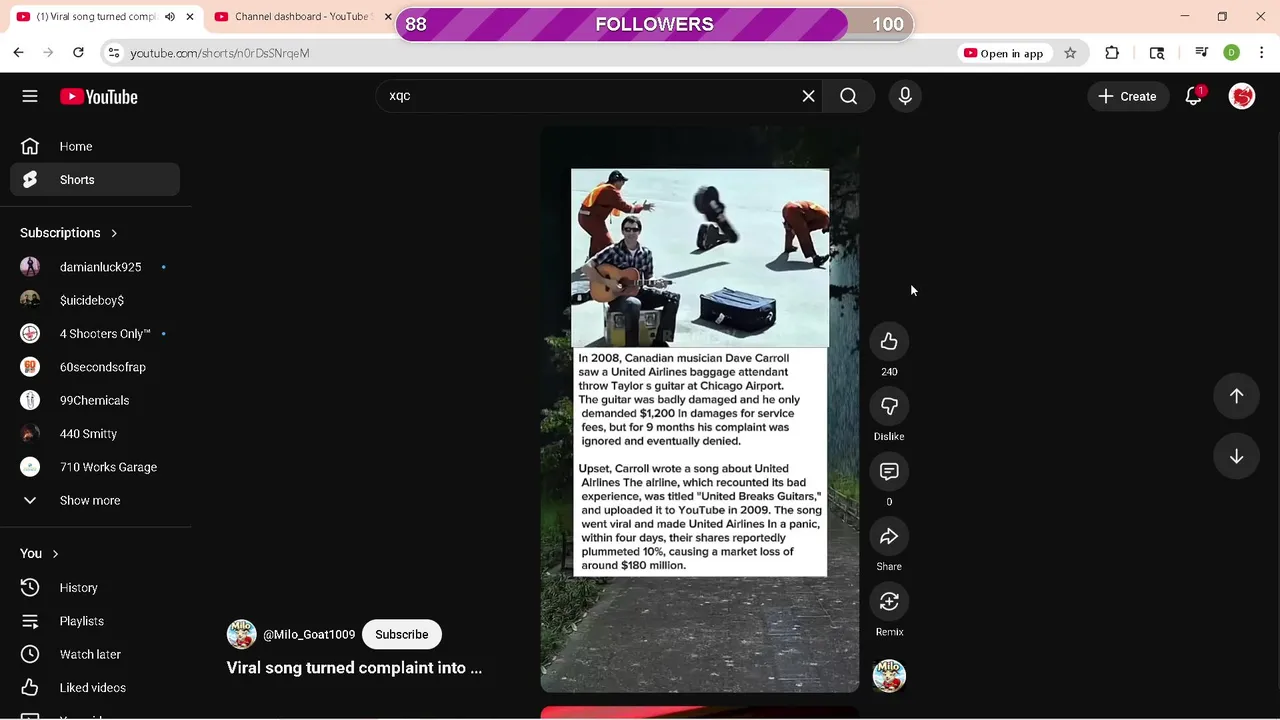The height and width of the screenshot is (720, 1280).
Task: Expand Show more subscriptions
Action: coord(95,500)
